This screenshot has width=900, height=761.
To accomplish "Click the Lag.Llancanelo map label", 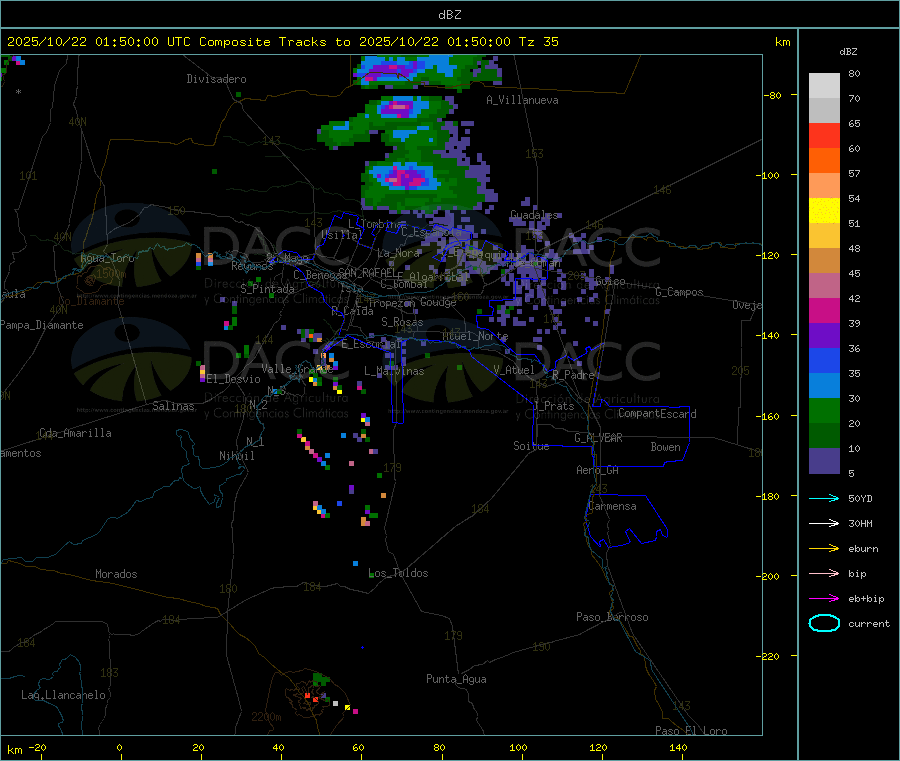I will click(63, 695).
